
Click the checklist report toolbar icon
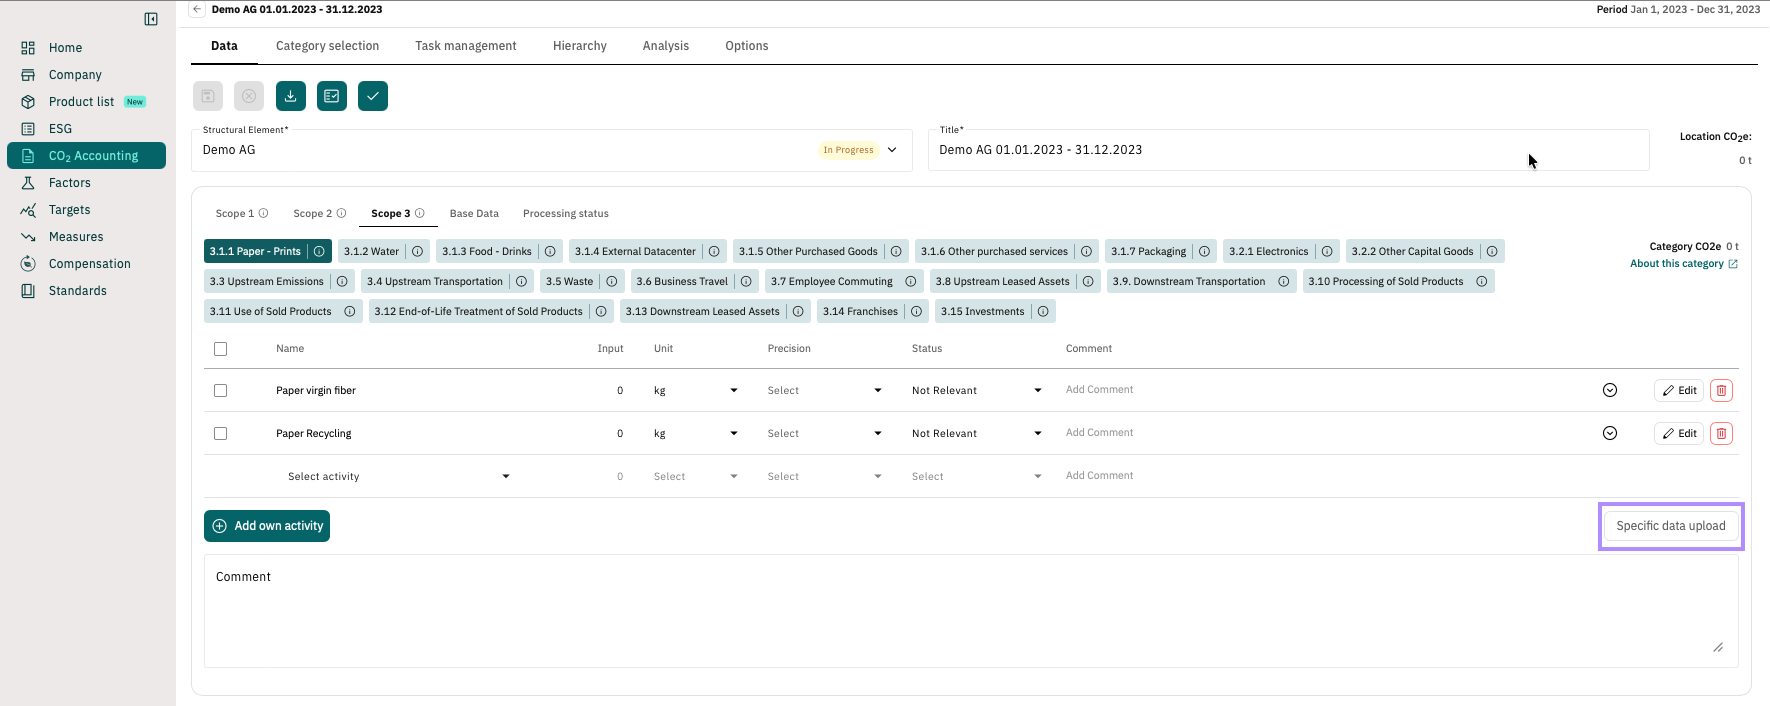[332, 96]
